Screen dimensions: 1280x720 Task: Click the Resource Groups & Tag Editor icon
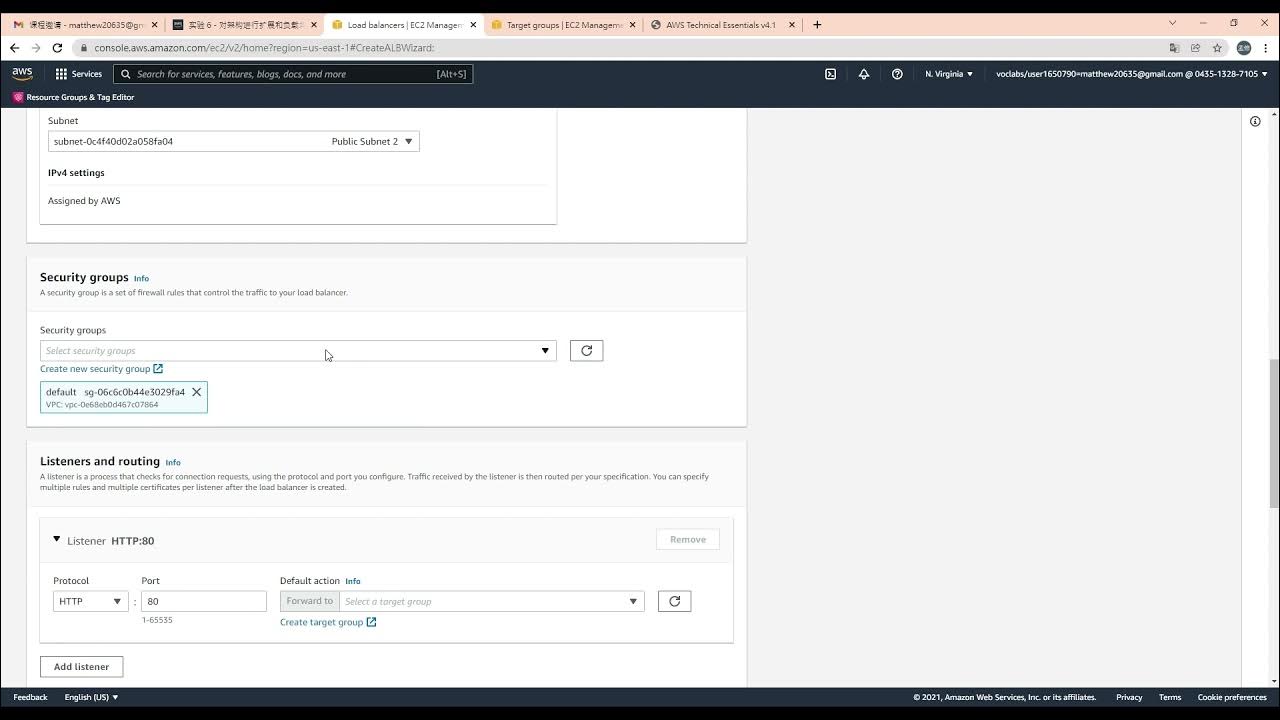(18, 97)
